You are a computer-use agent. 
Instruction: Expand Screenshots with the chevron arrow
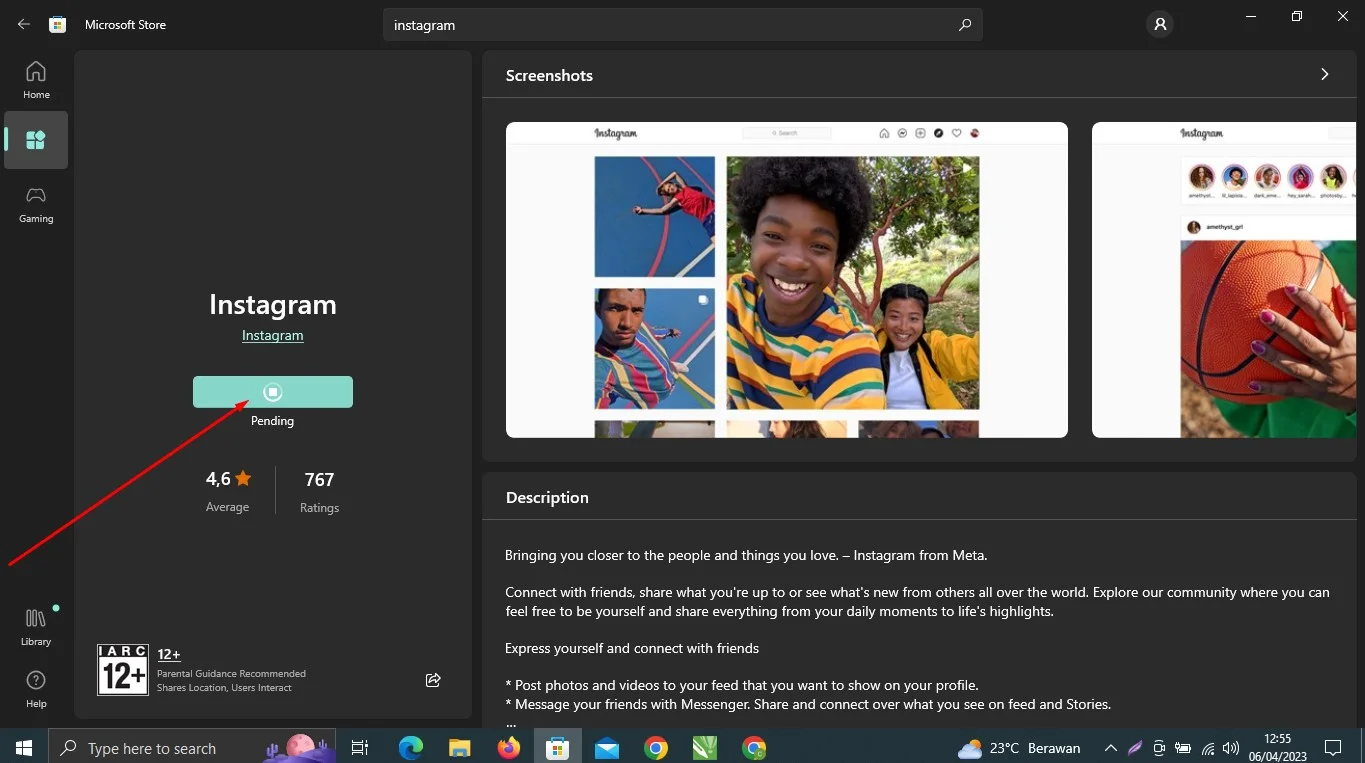[1325, 75]
